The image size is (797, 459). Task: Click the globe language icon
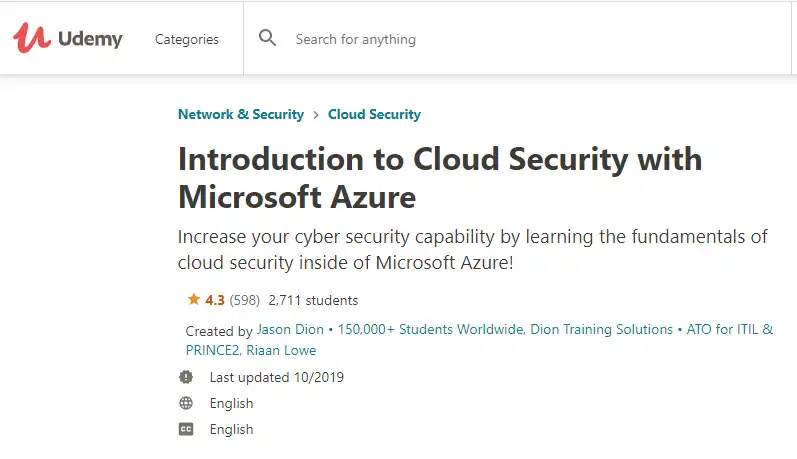(x=186, y=403)
